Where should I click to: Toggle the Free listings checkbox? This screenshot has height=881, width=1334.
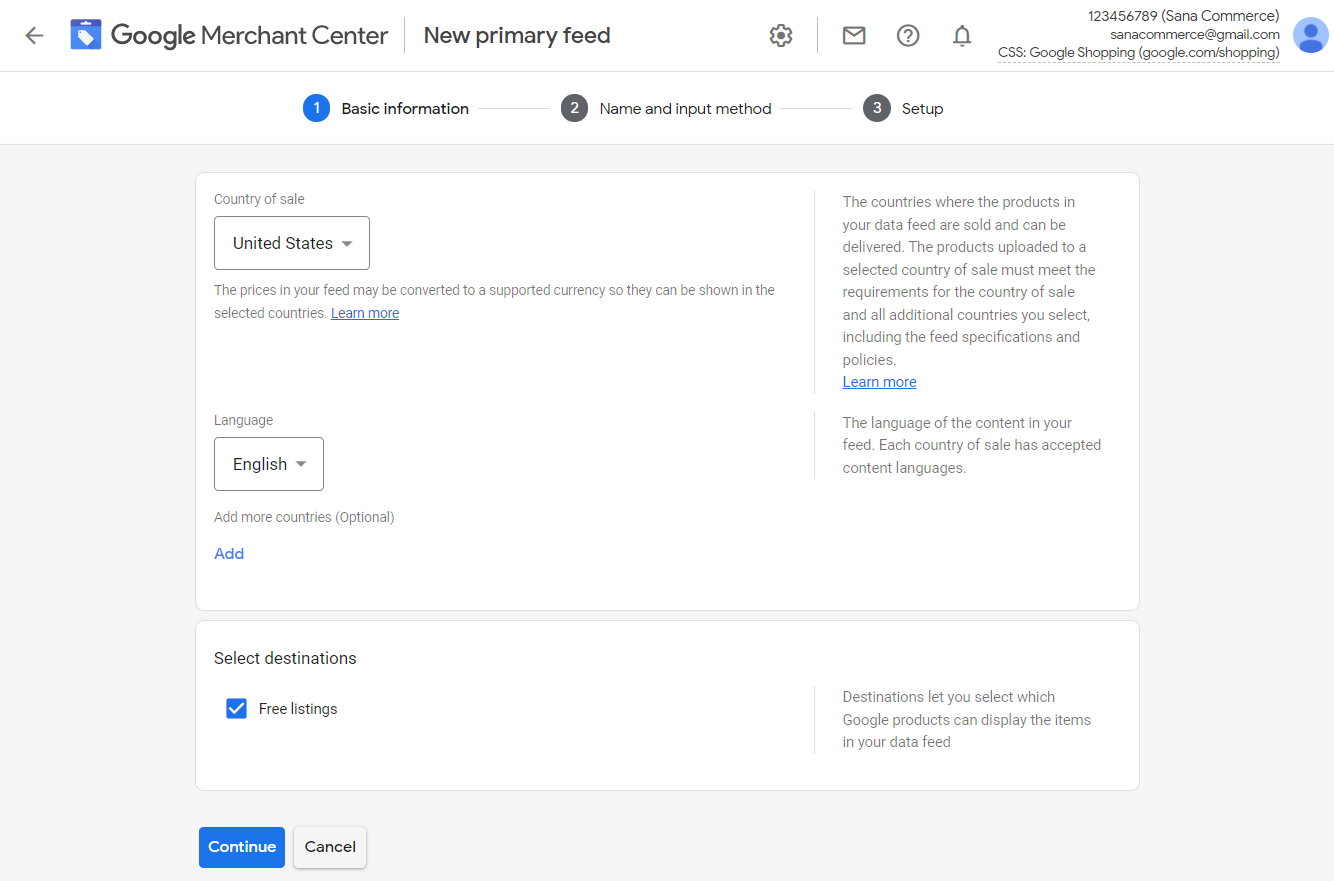coord(236,709)
